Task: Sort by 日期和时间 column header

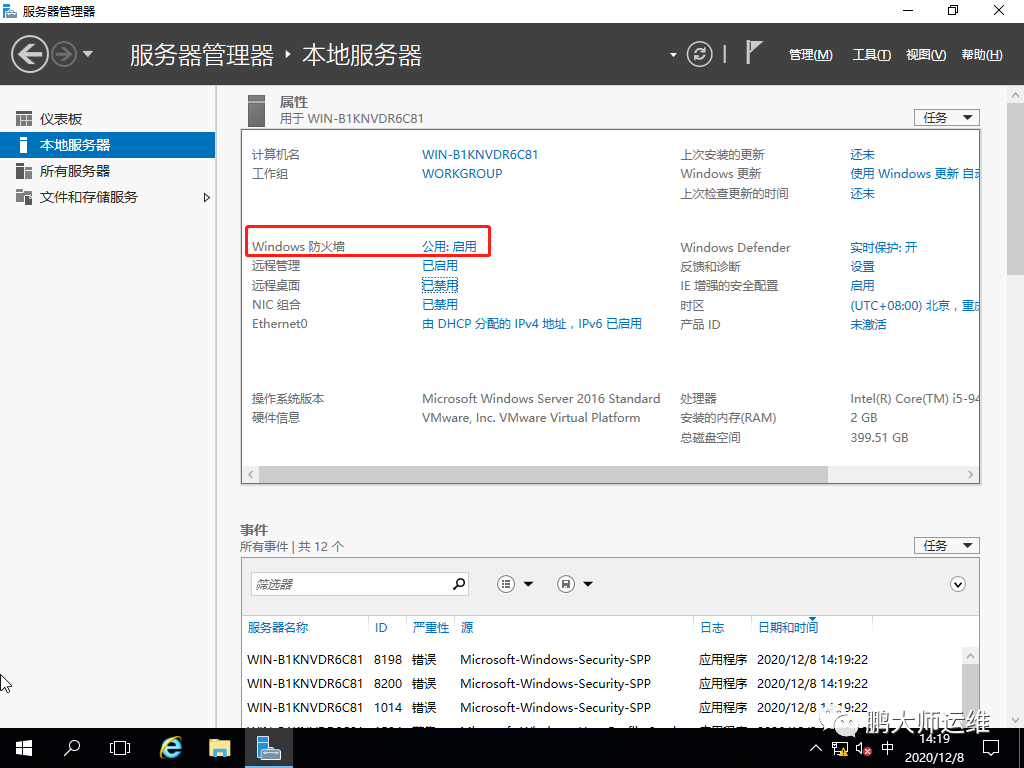Action: (x=788, y=628)
